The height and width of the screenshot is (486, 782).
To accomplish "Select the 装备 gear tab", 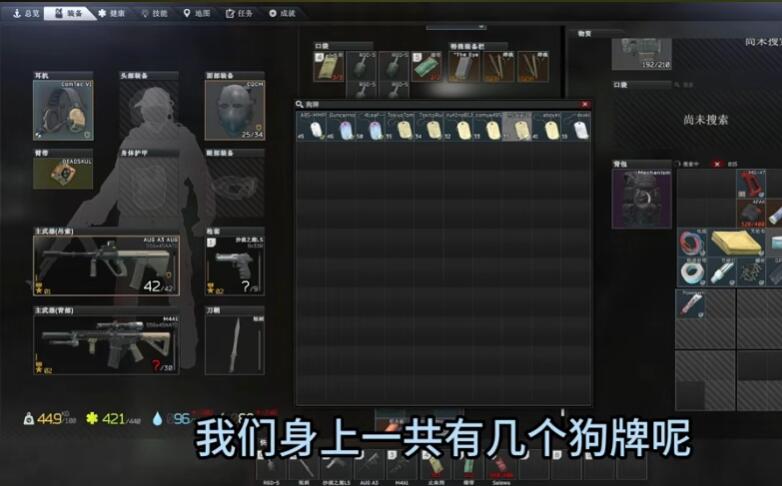I will tap(69, 13).
